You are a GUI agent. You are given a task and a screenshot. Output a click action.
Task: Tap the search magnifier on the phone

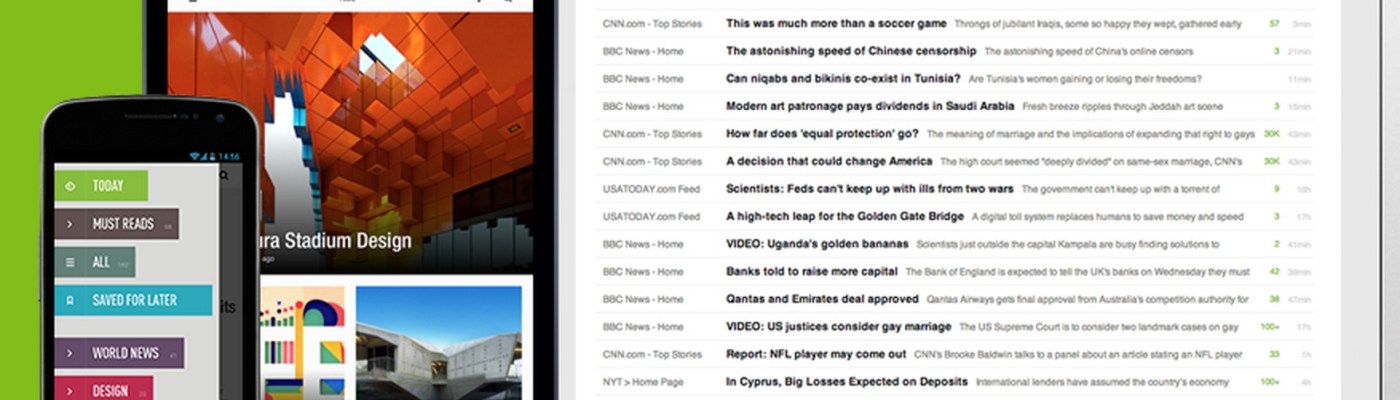224,176
